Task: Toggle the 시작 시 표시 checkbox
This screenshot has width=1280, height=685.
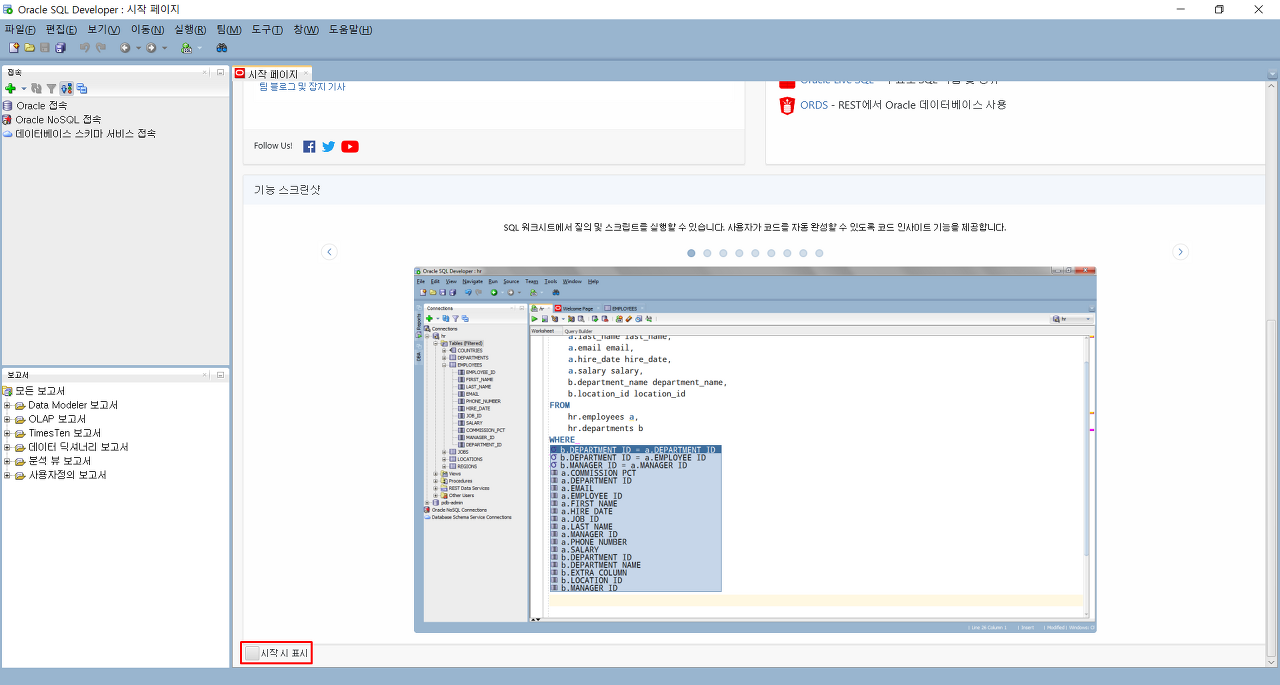Action: coord(252,653)
